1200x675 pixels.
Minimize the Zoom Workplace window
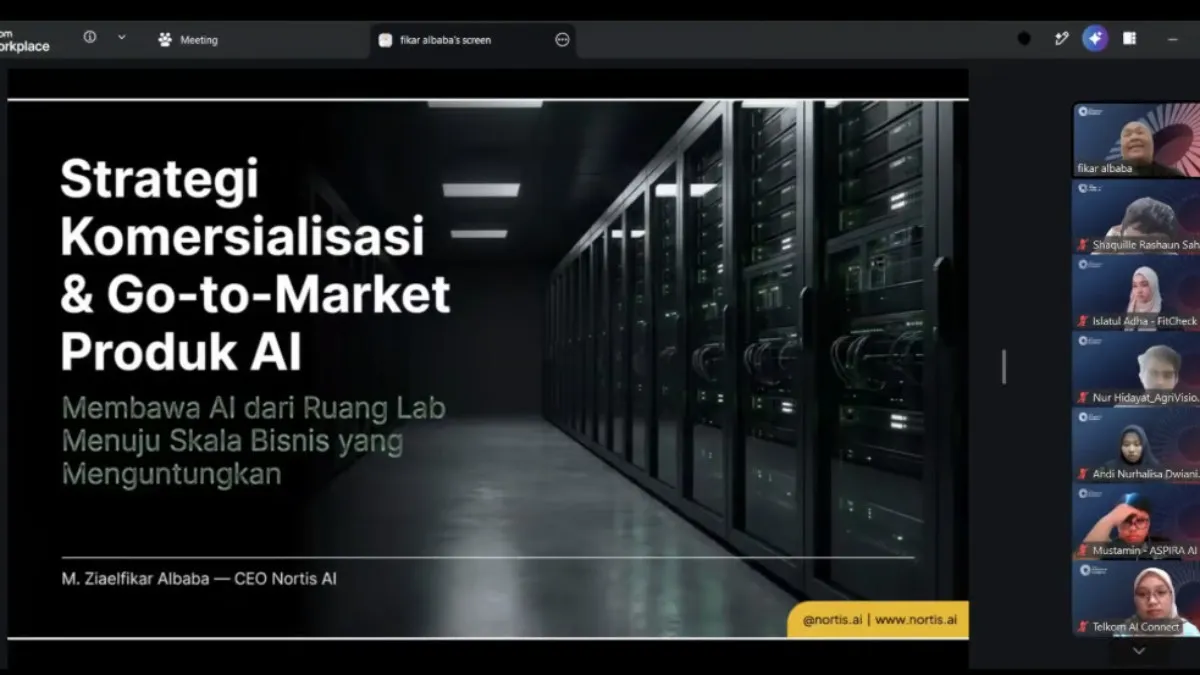pos(1173,39)
